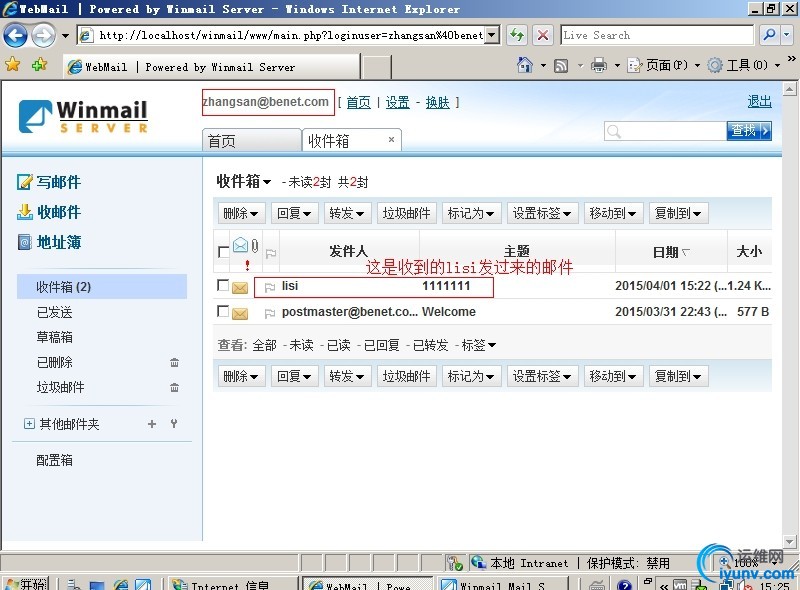The width and height of the screenshot is (800, 590).
Task: Open the 已发送 folder
Action: tap(55, 312)
